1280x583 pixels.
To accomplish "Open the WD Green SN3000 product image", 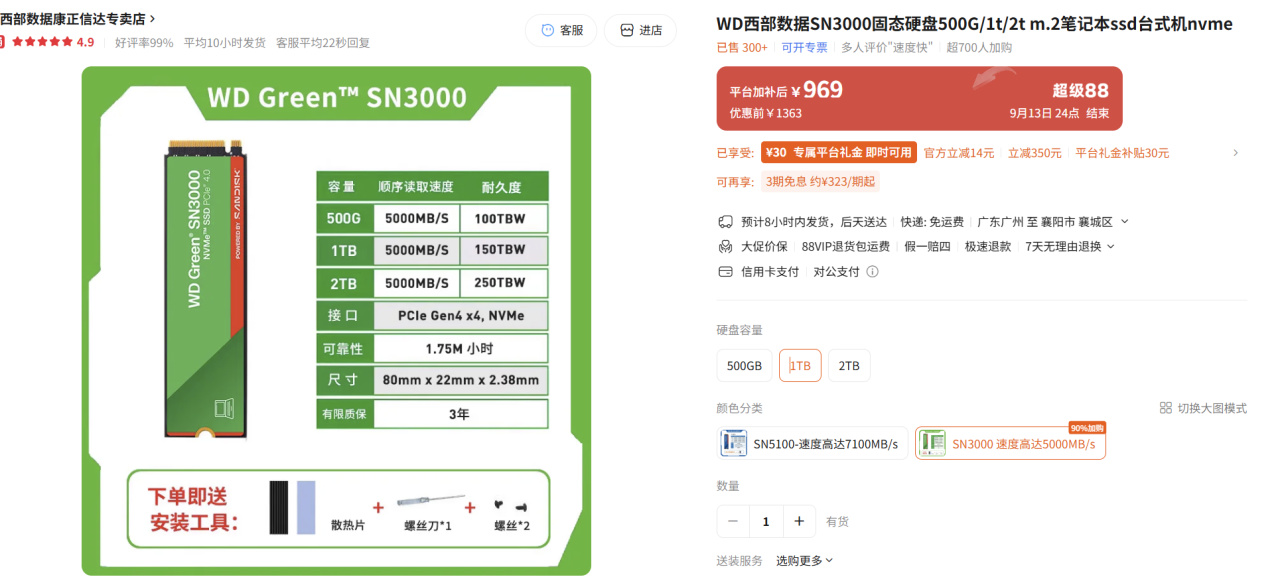I will tap(336, 321).
